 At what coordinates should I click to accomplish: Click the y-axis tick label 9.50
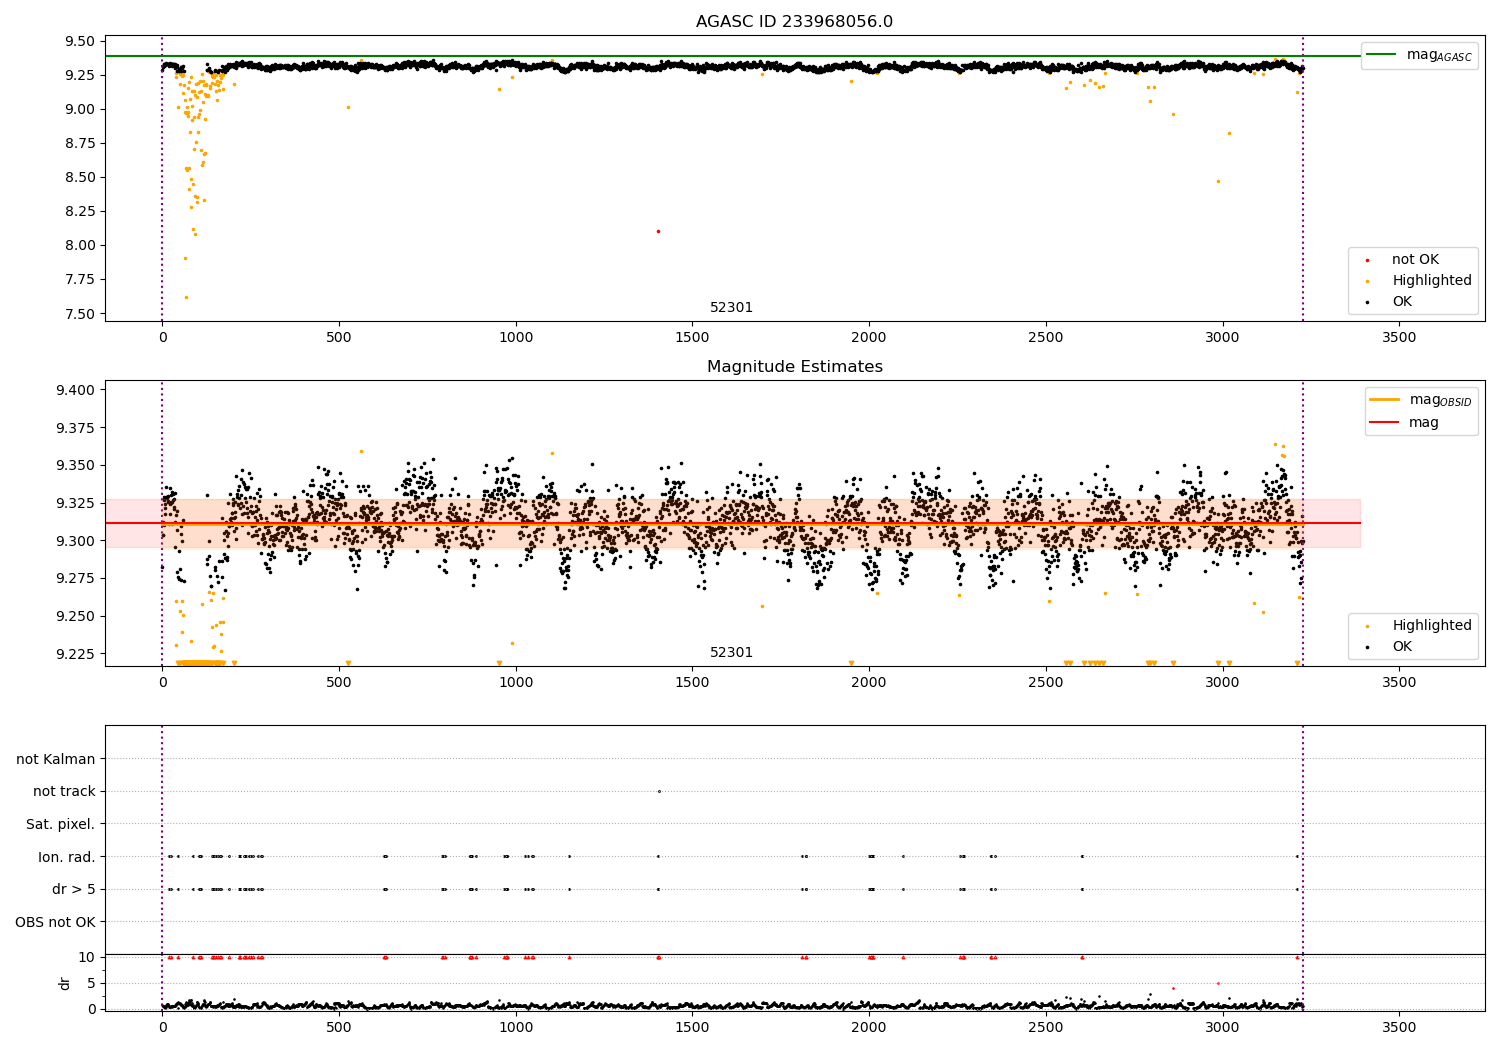coord(80,41)
